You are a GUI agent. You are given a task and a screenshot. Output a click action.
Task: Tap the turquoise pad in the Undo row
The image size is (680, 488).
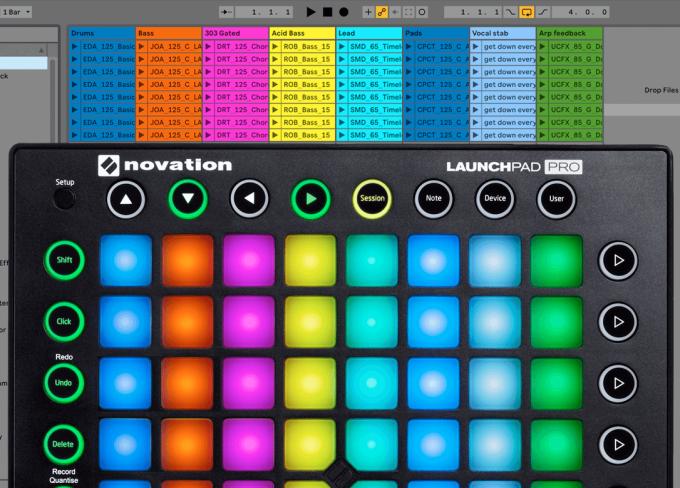click(x=372, y=383)
